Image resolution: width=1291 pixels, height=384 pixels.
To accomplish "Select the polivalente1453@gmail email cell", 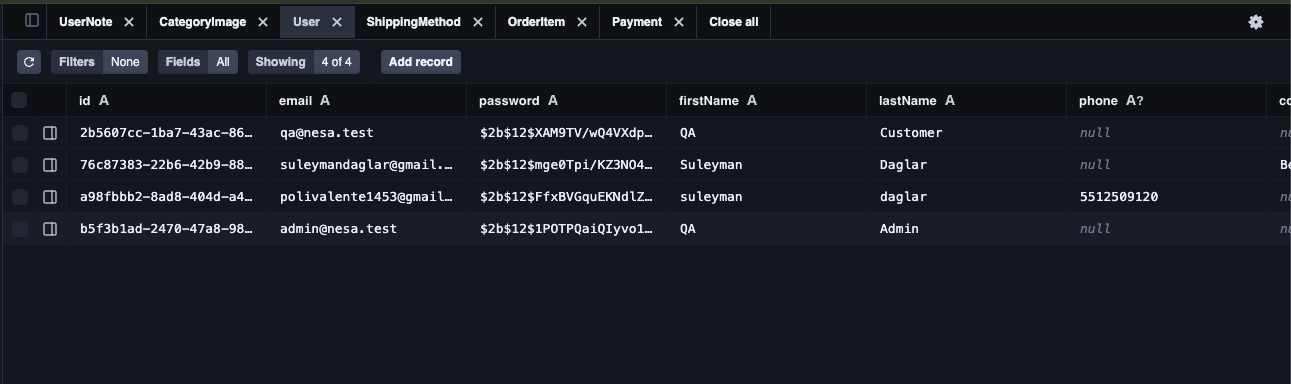I will point(366,197).
